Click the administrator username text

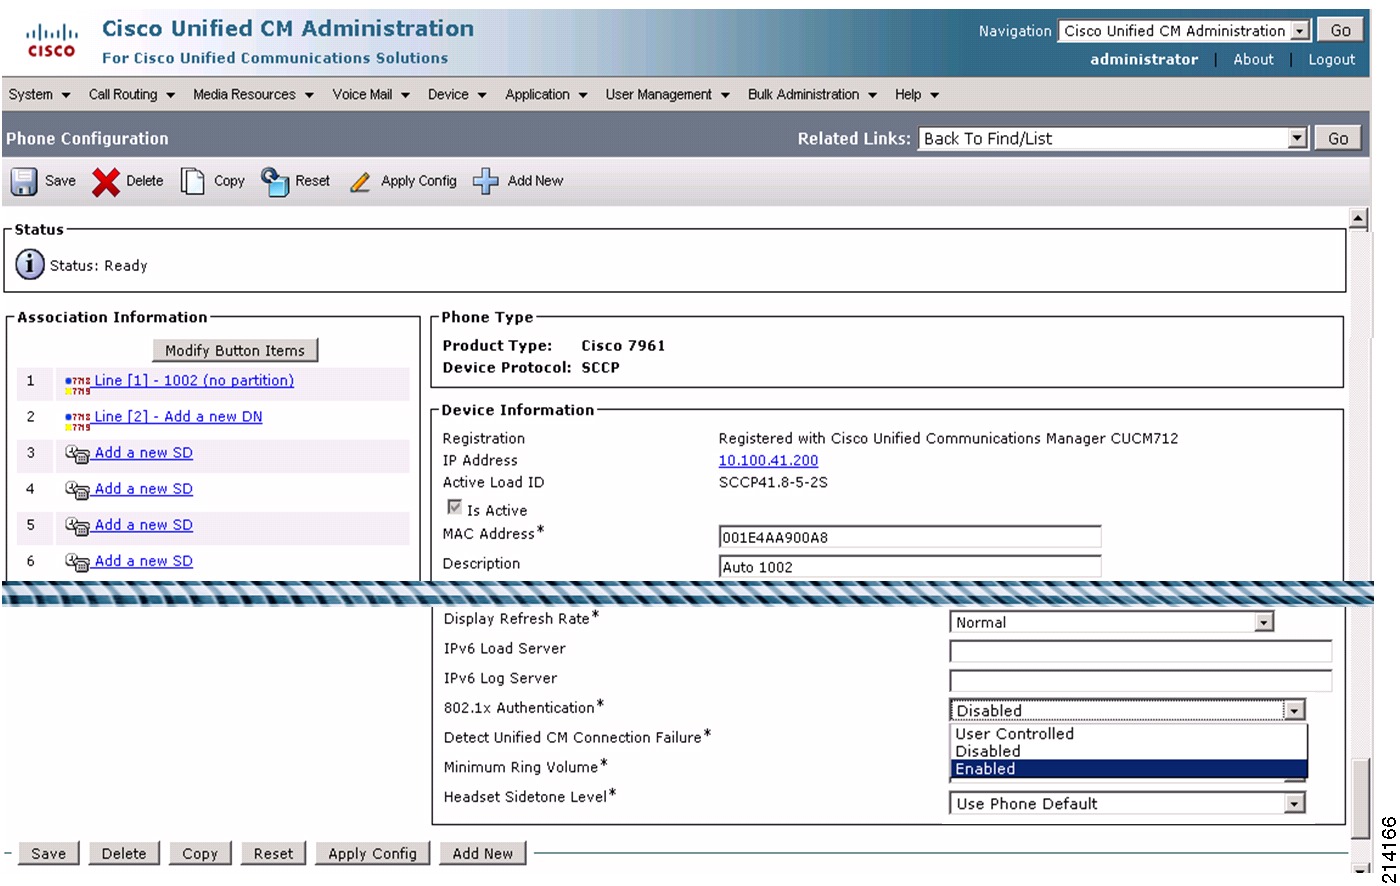point(1144,59)
